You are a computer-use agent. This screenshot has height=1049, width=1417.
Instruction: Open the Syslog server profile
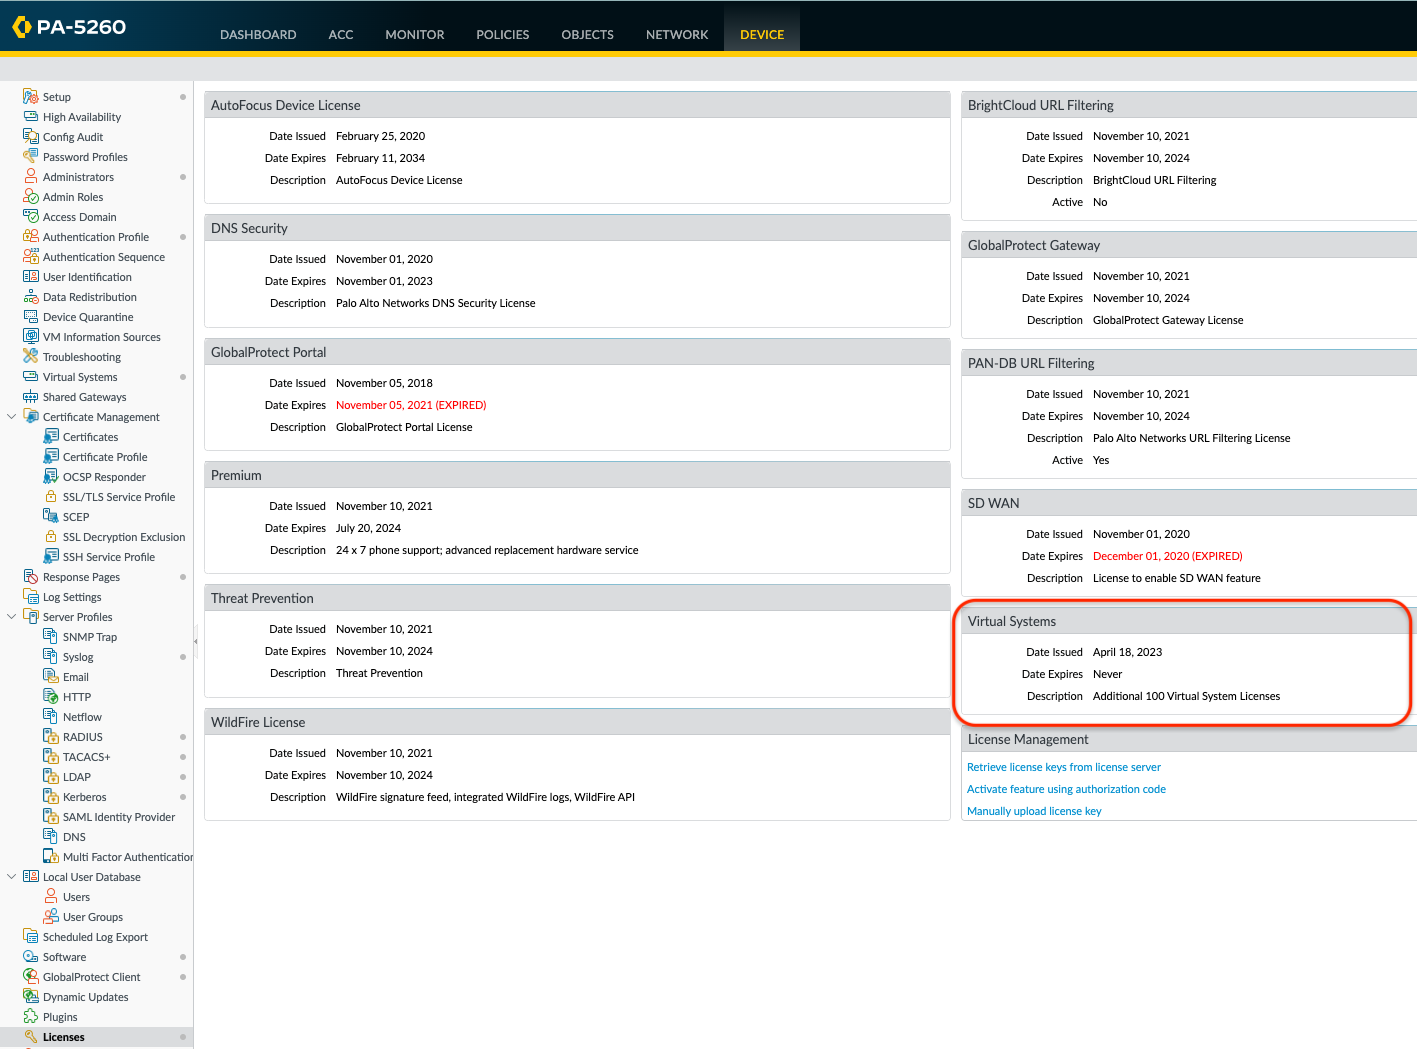pos(78,657)
